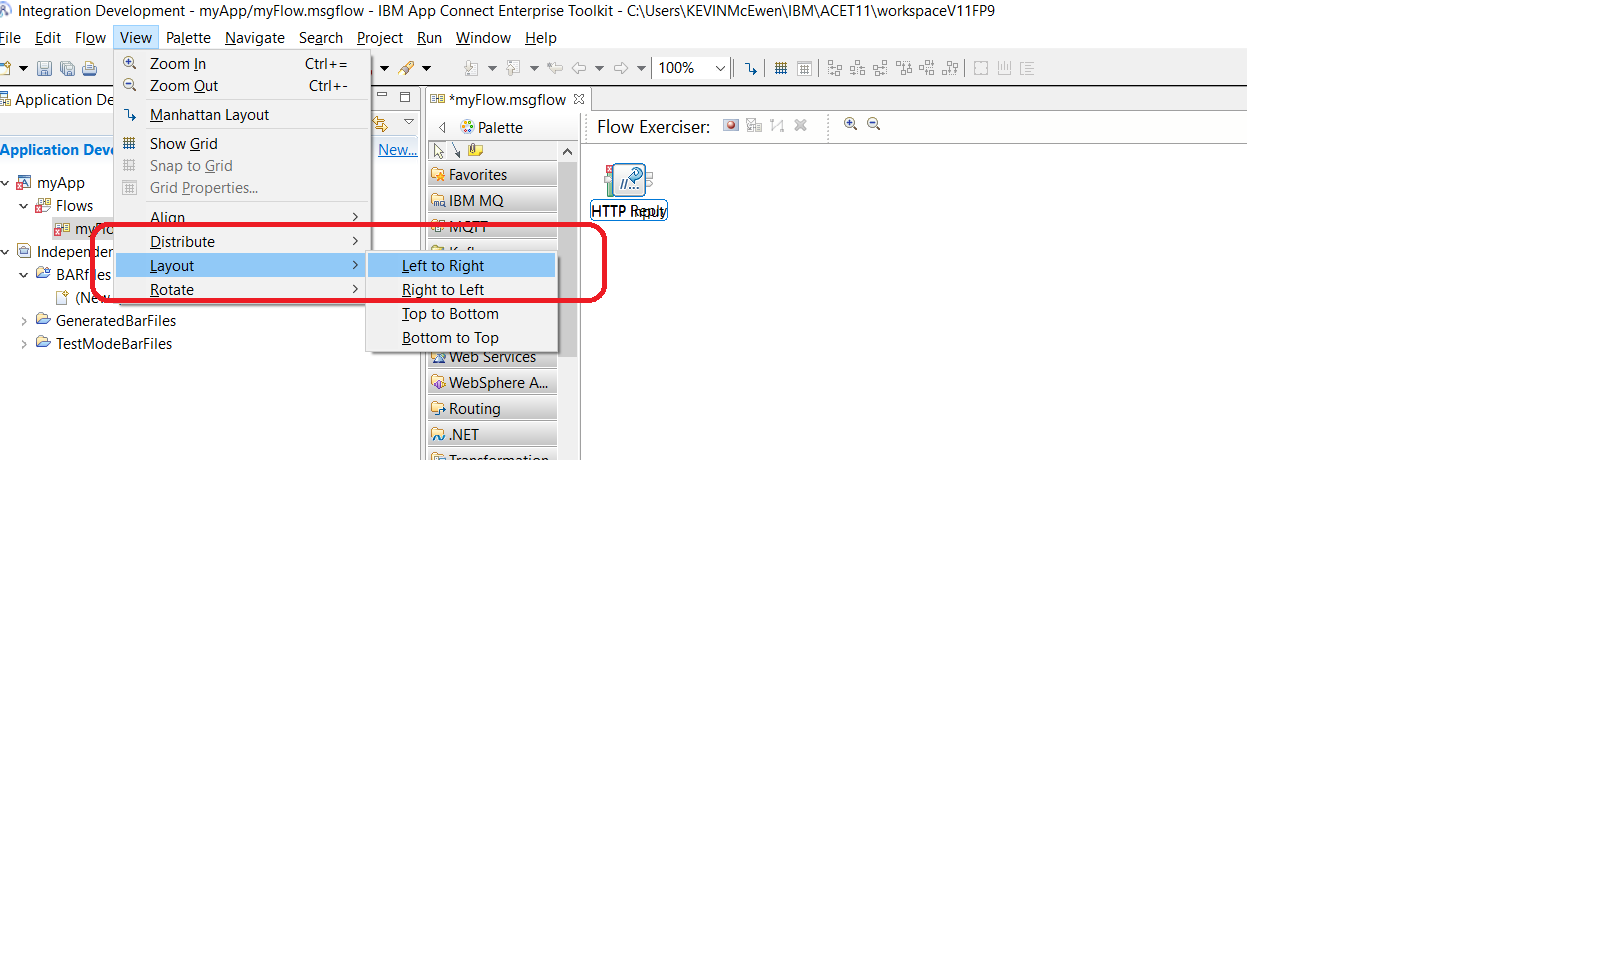1622x964 pixels.
Task: Open the .NET palette drawer
Action: pos(492,435)
